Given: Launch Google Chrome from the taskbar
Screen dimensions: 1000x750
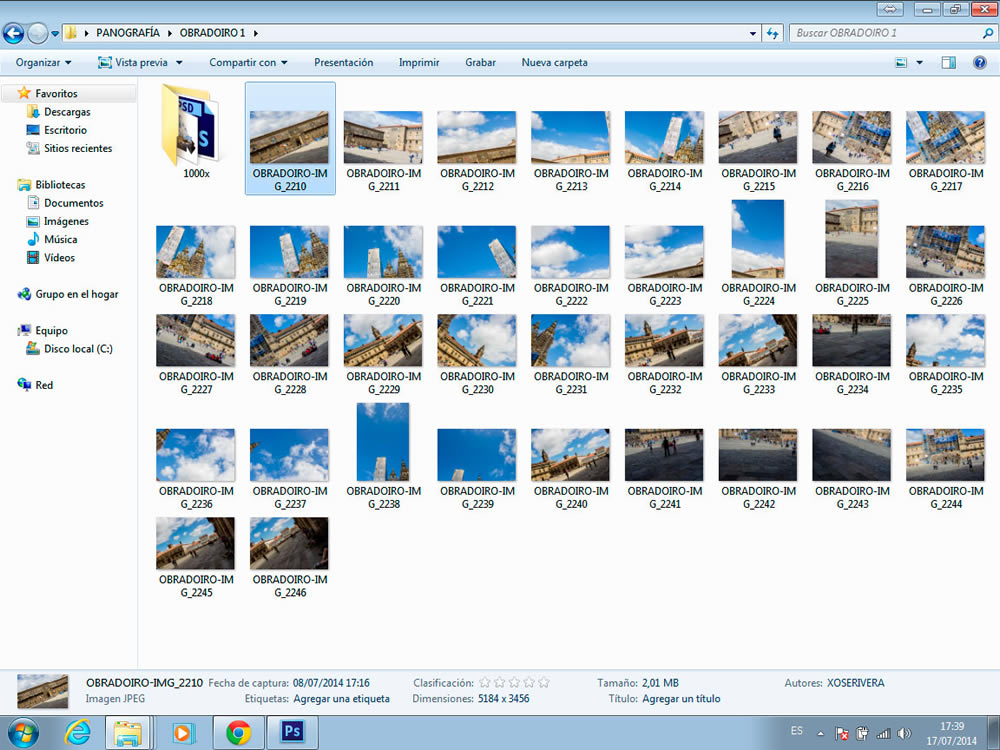Looking at the screenshot, I should pyautogui.click(x=238, y=732).
